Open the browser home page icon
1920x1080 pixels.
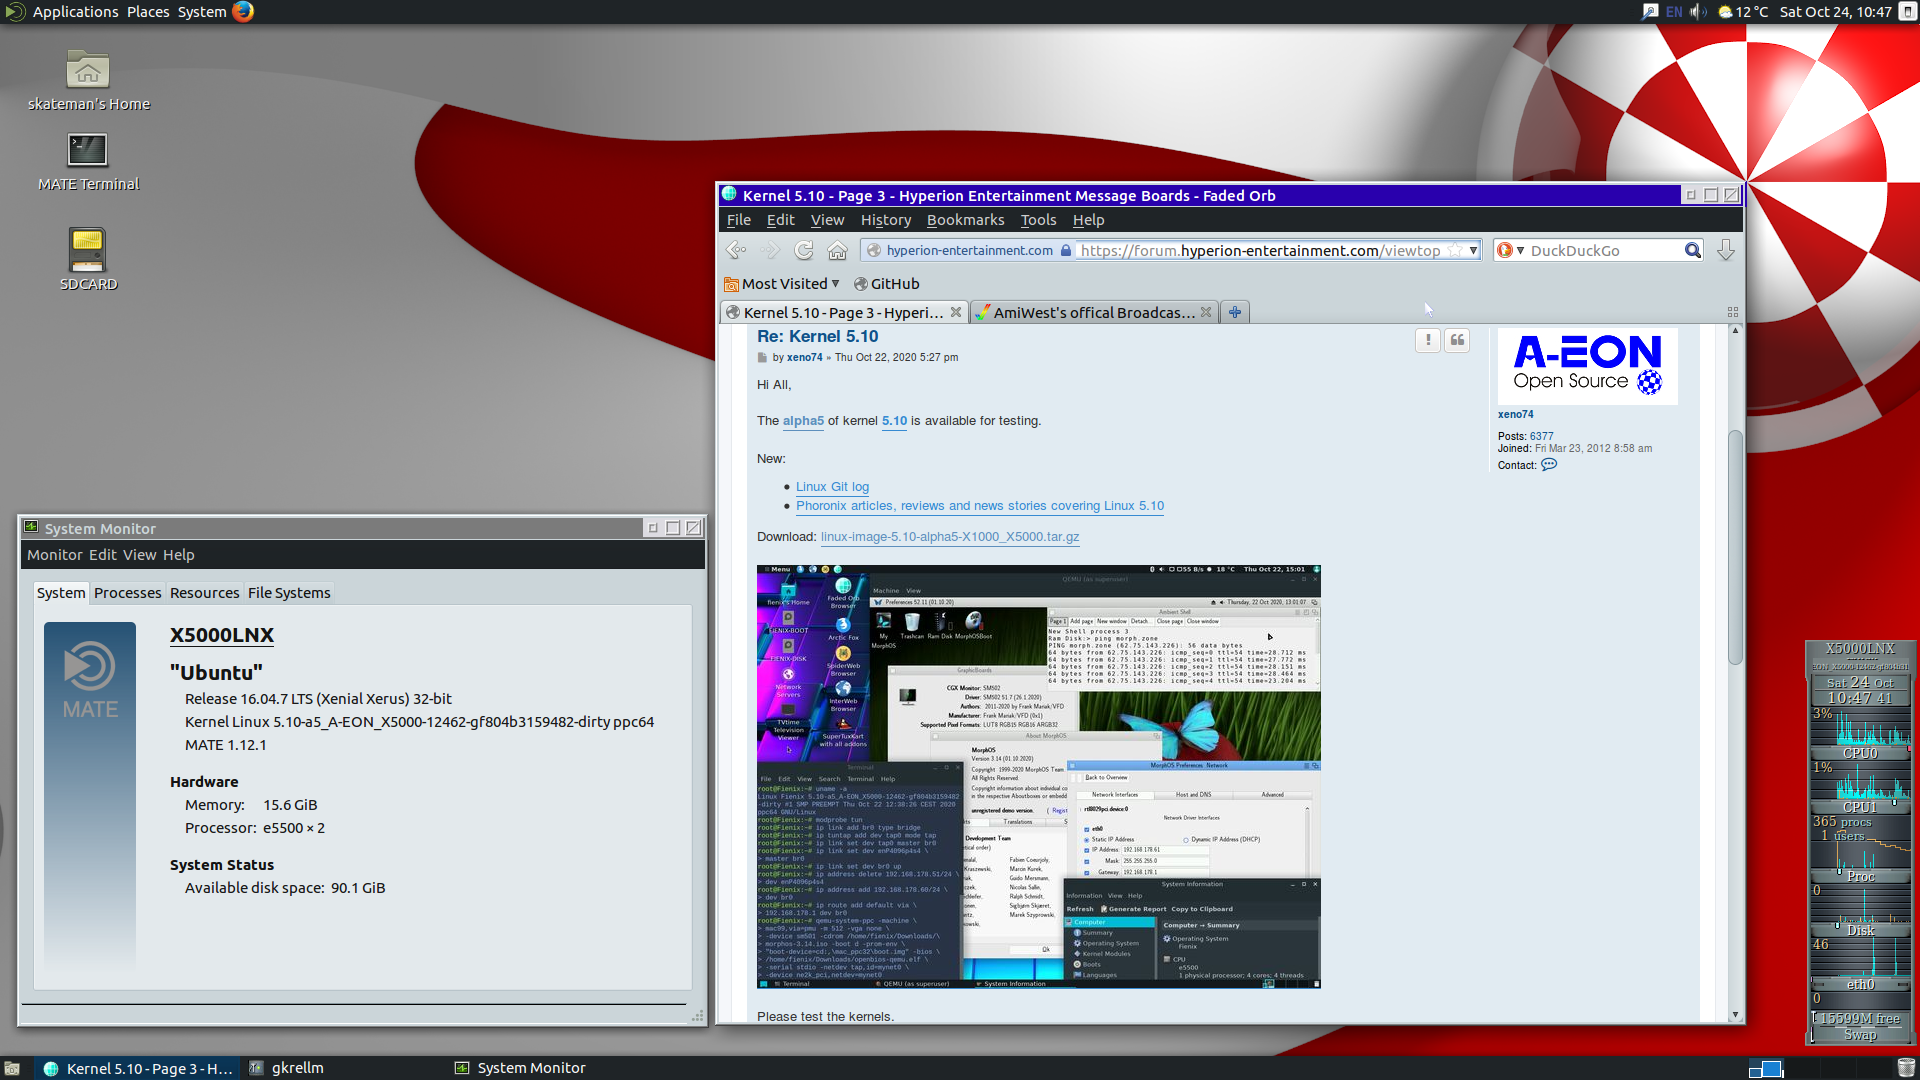(838, 250)
